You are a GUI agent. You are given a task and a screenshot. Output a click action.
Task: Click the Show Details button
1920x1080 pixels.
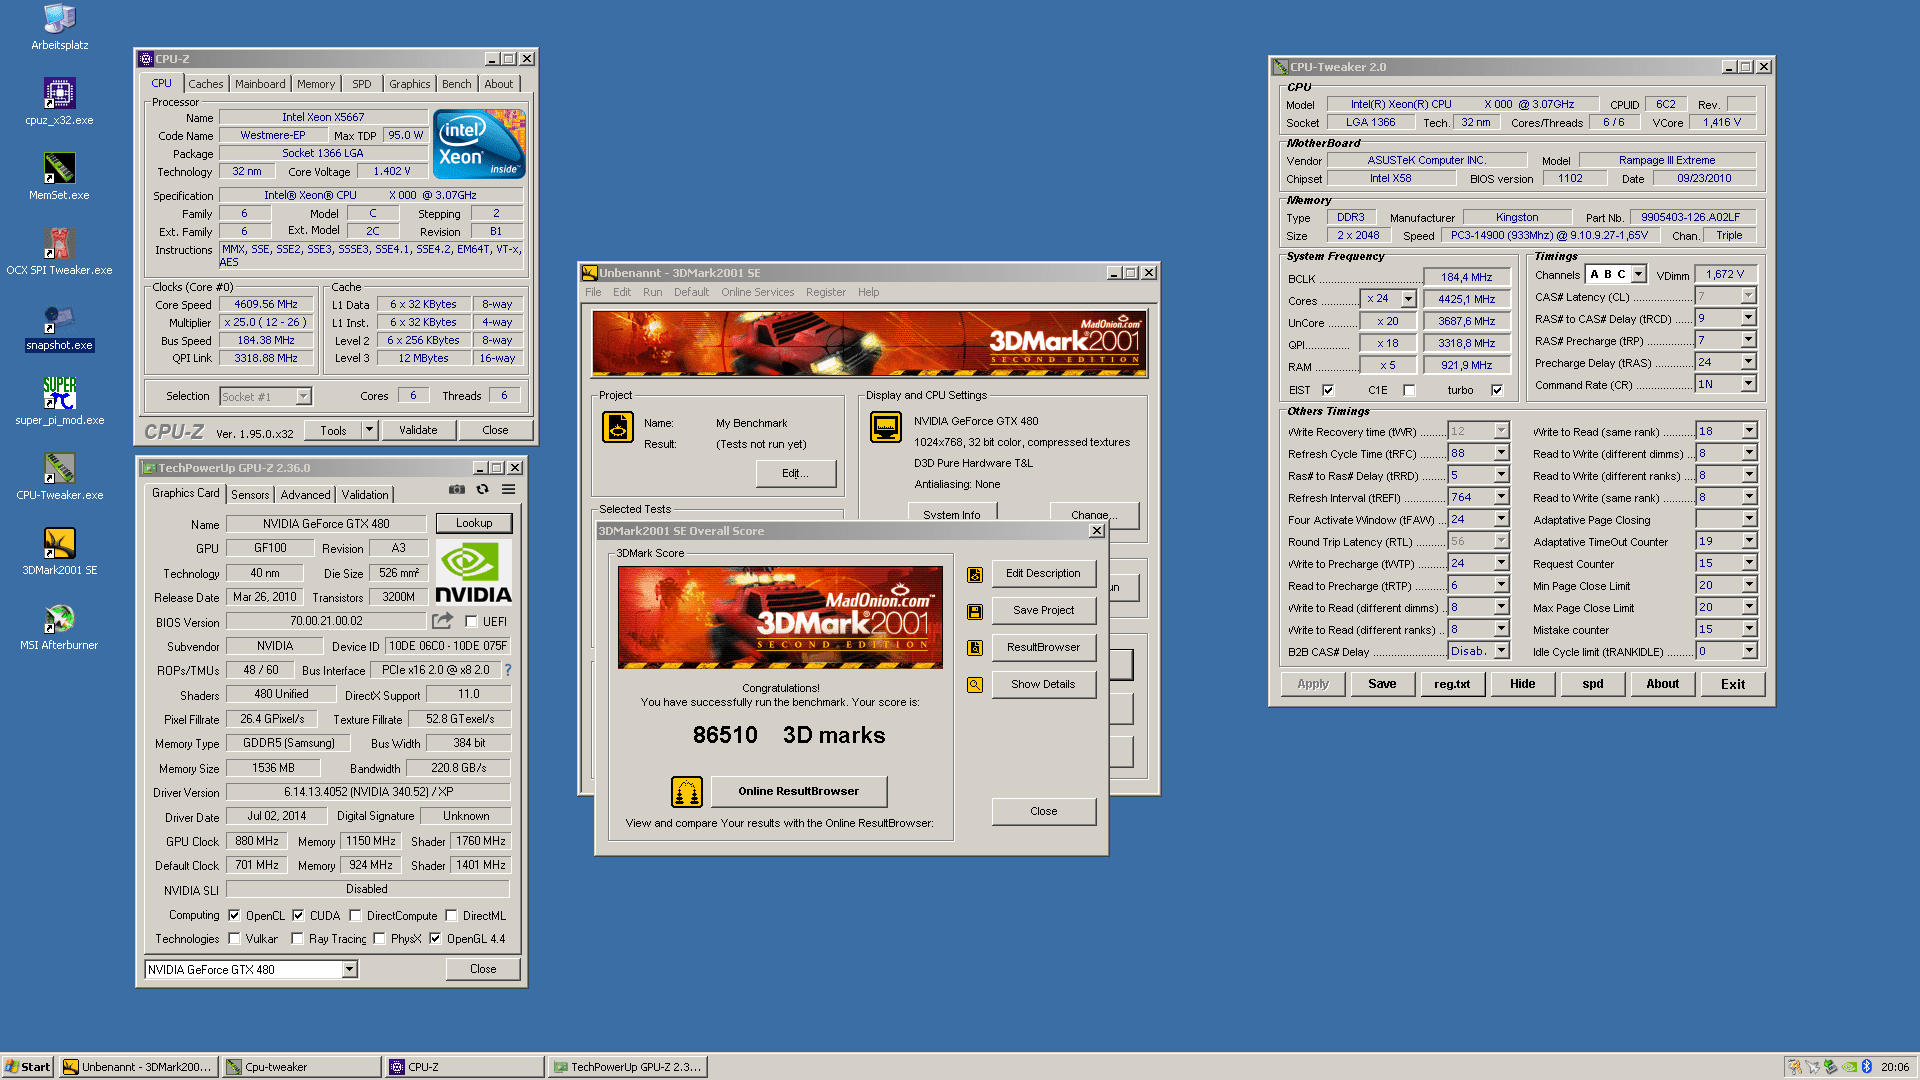click(1043, 685)
